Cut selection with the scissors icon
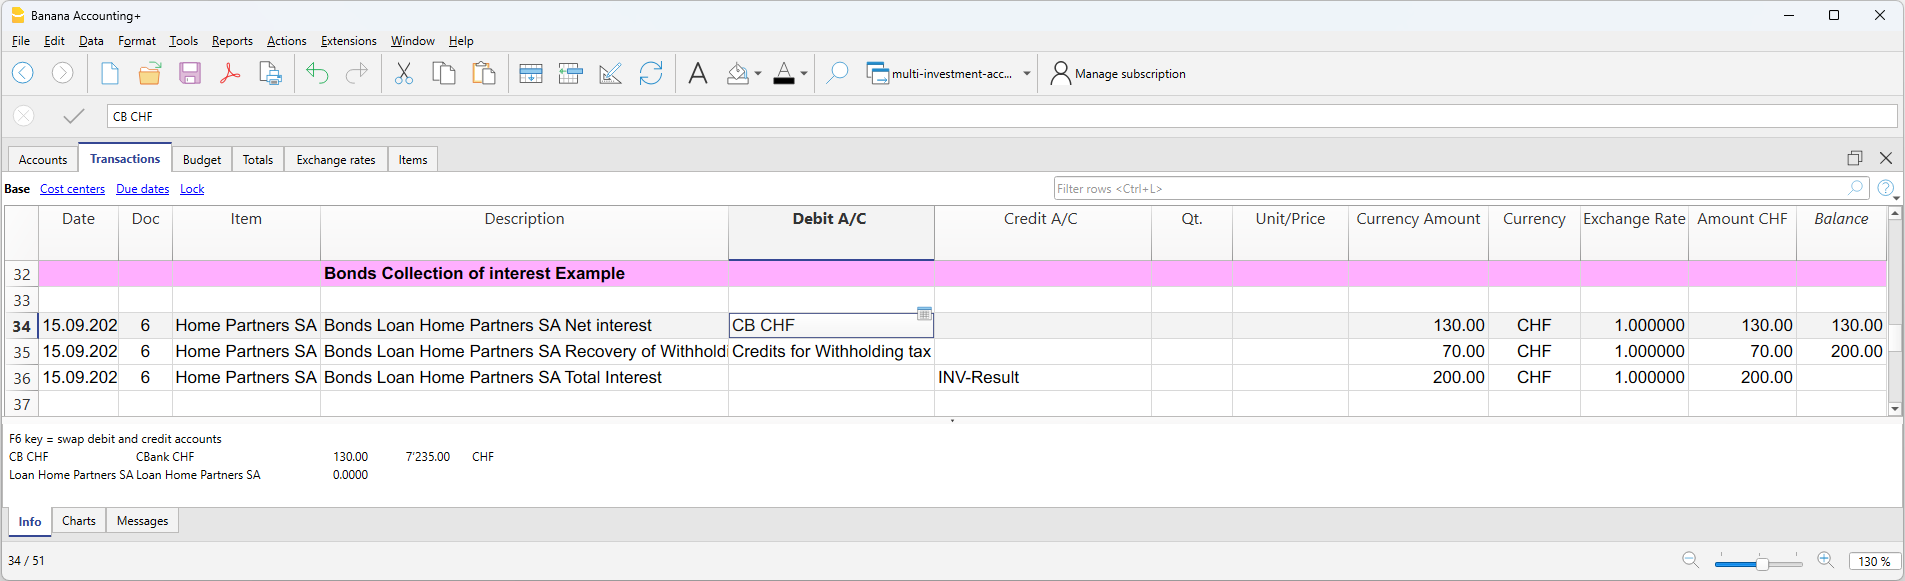 [x=404, y=73]
